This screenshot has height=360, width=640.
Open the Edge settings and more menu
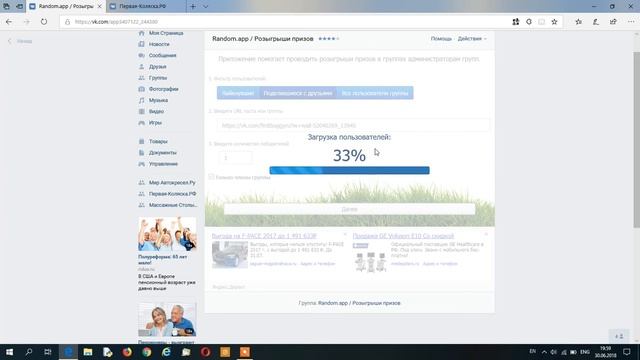[631, 22]
